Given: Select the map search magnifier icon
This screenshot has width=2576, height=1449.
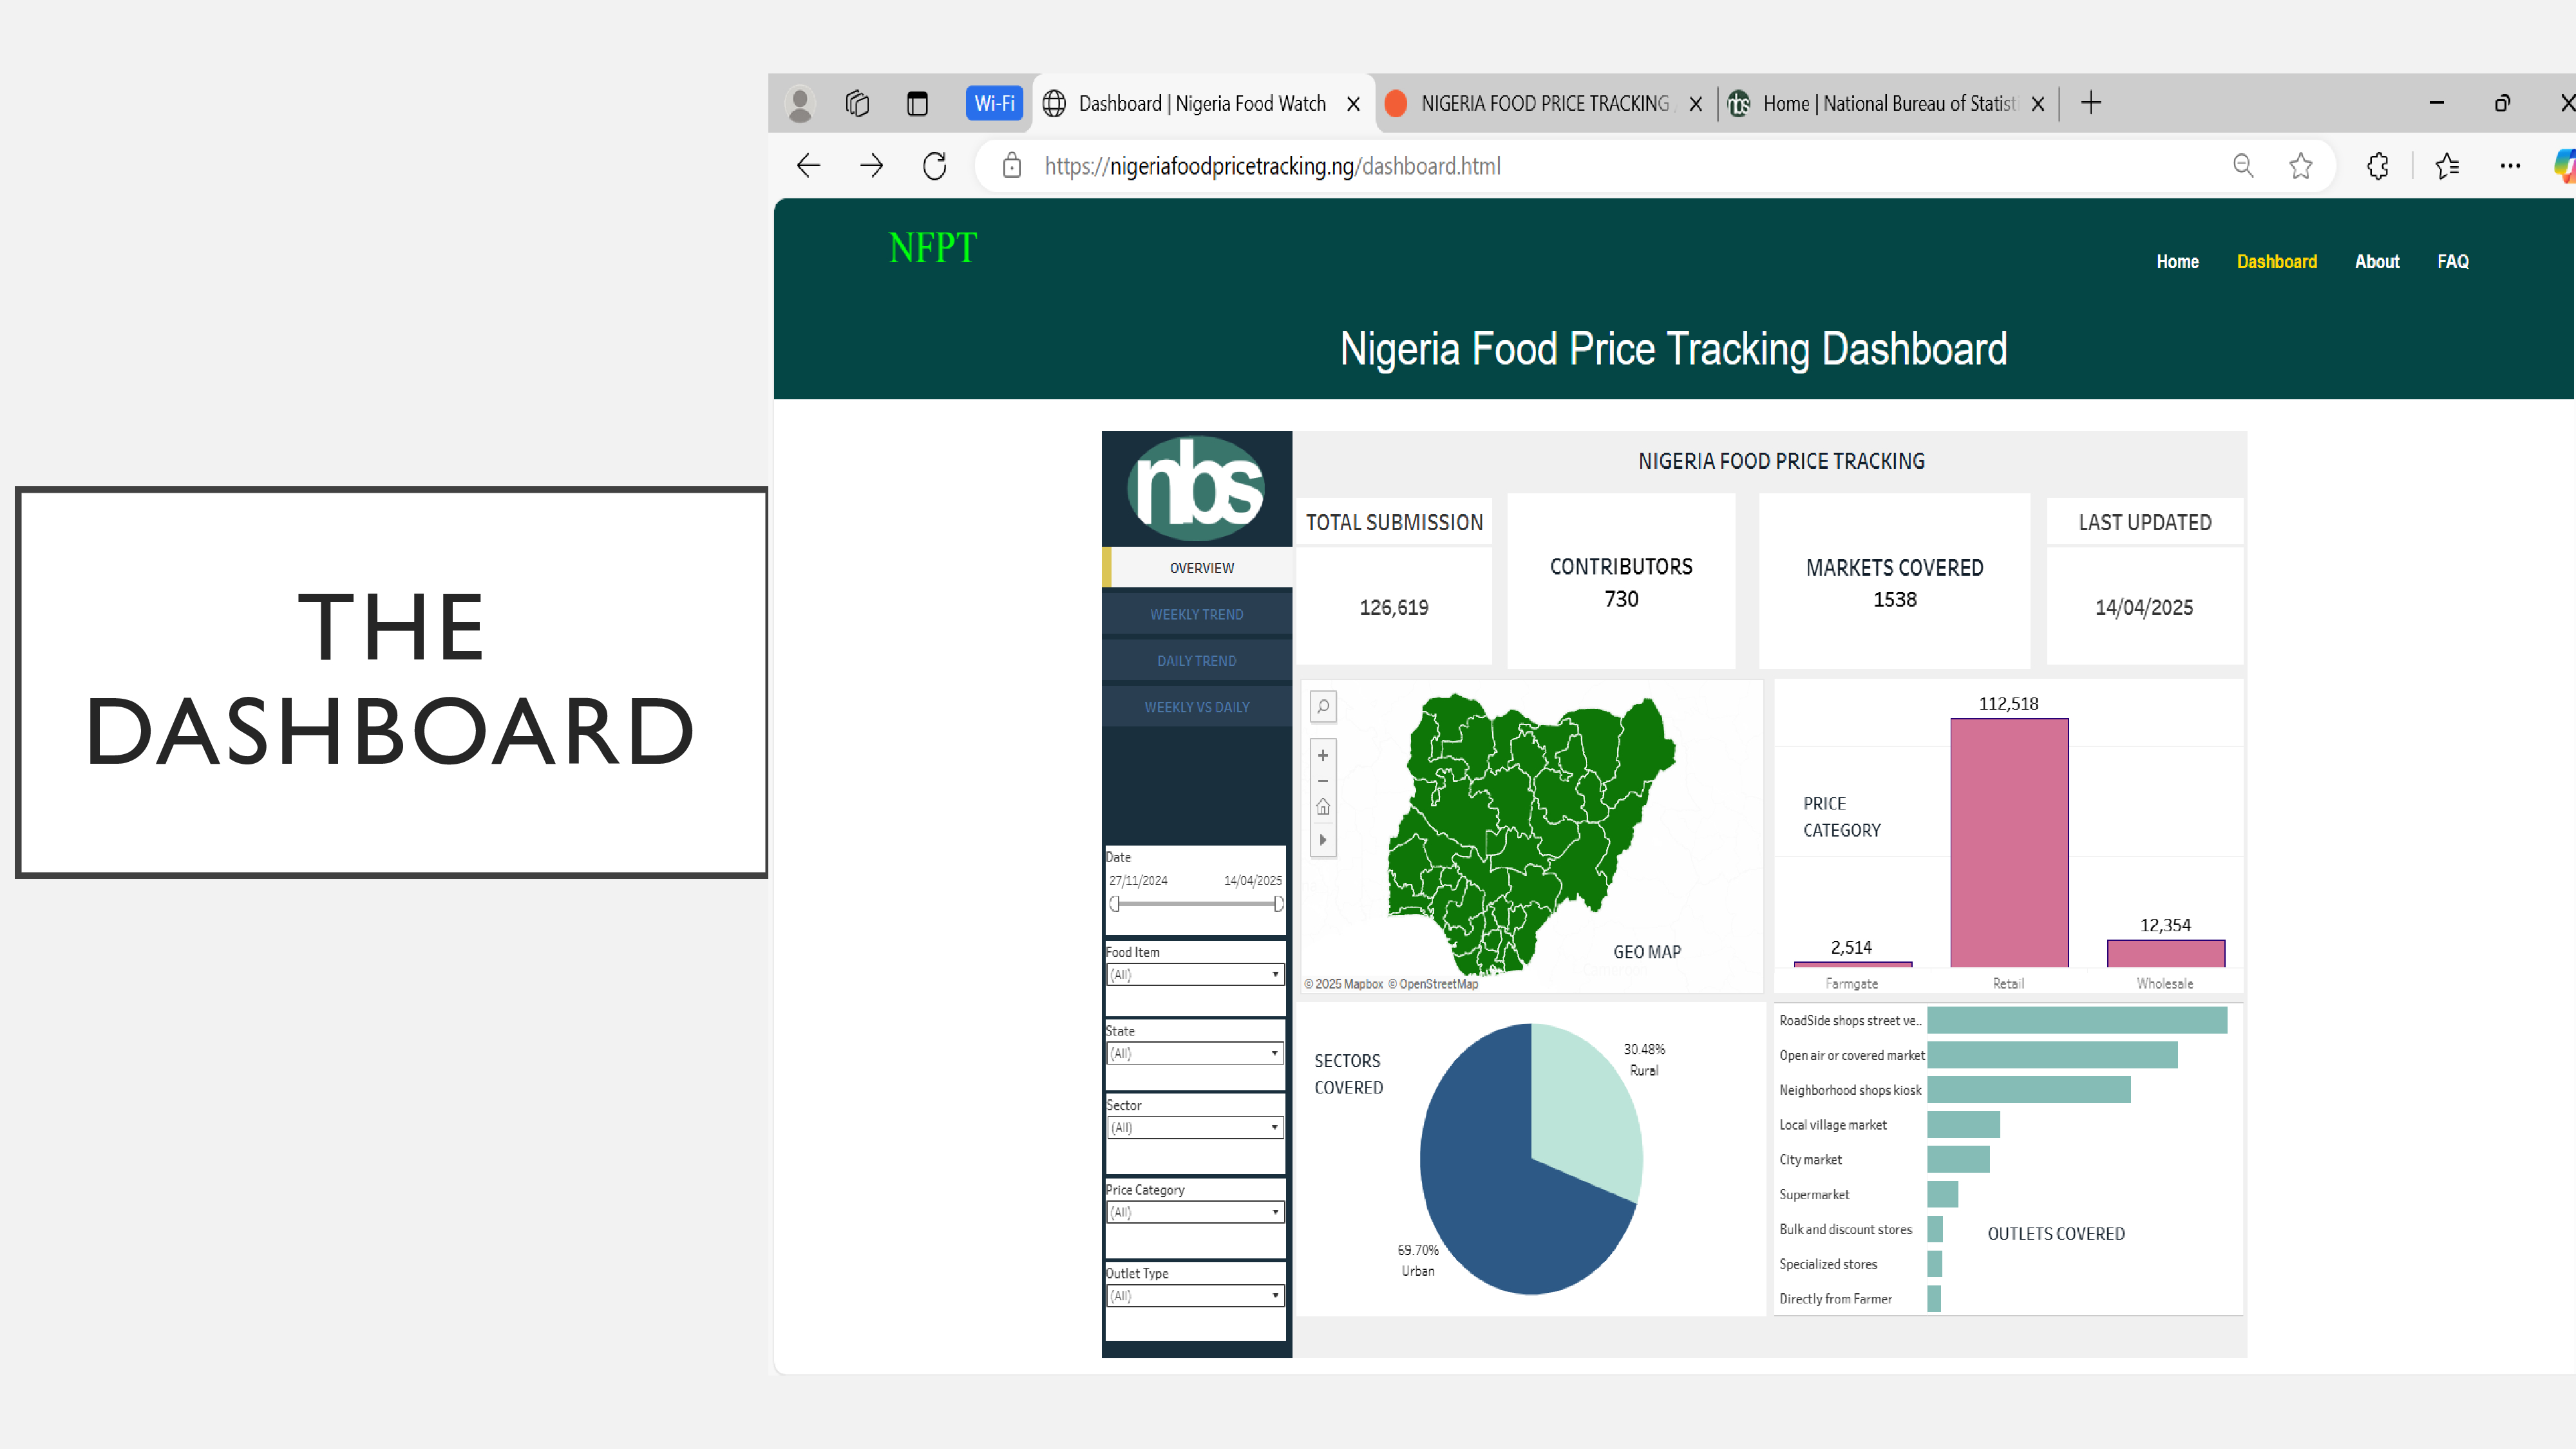Looking at the screenshot, I should (1322, 706).
